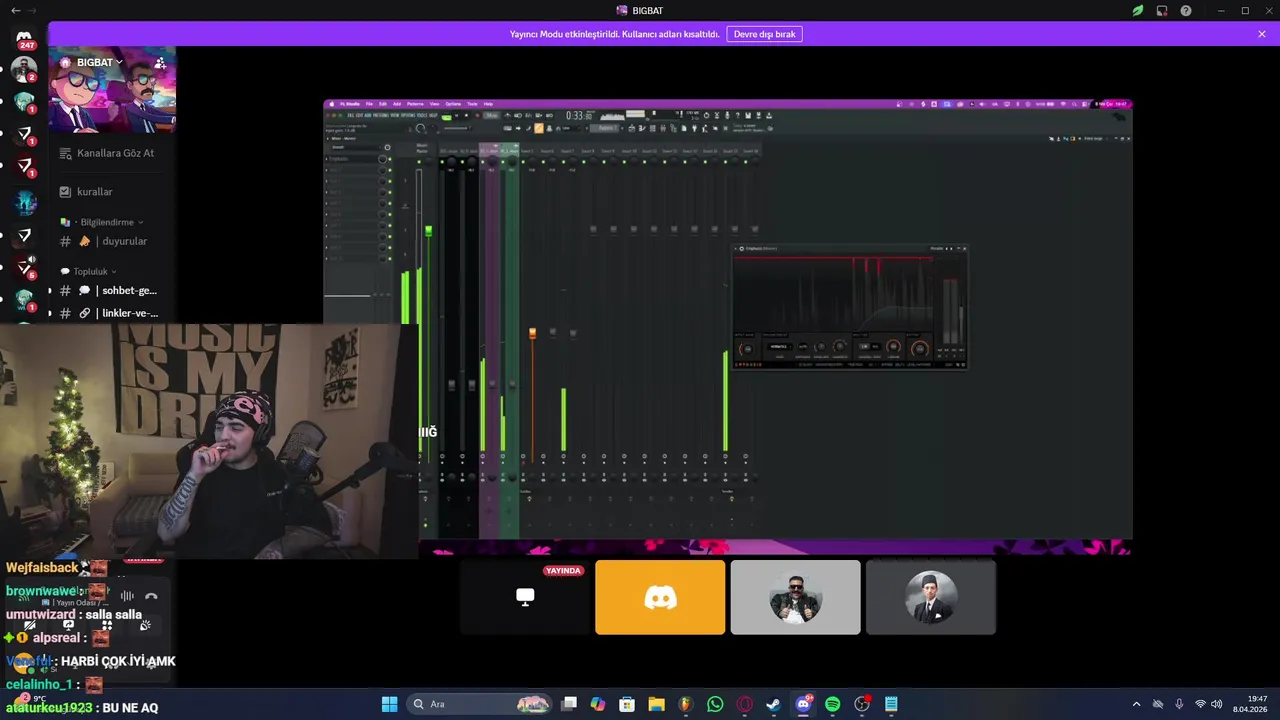
Task: Collapse the 'Topluluk' category
Action: point(89,271)
